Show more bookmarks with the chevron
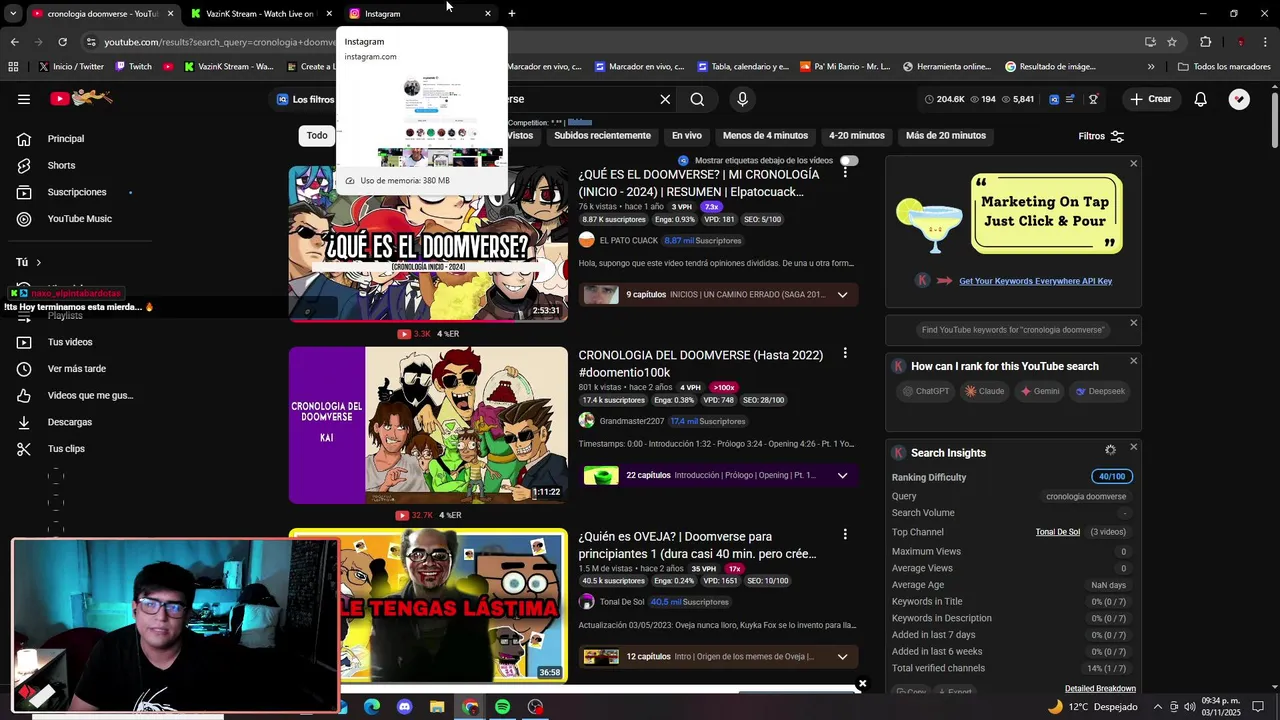 [x=1150, y=67]
